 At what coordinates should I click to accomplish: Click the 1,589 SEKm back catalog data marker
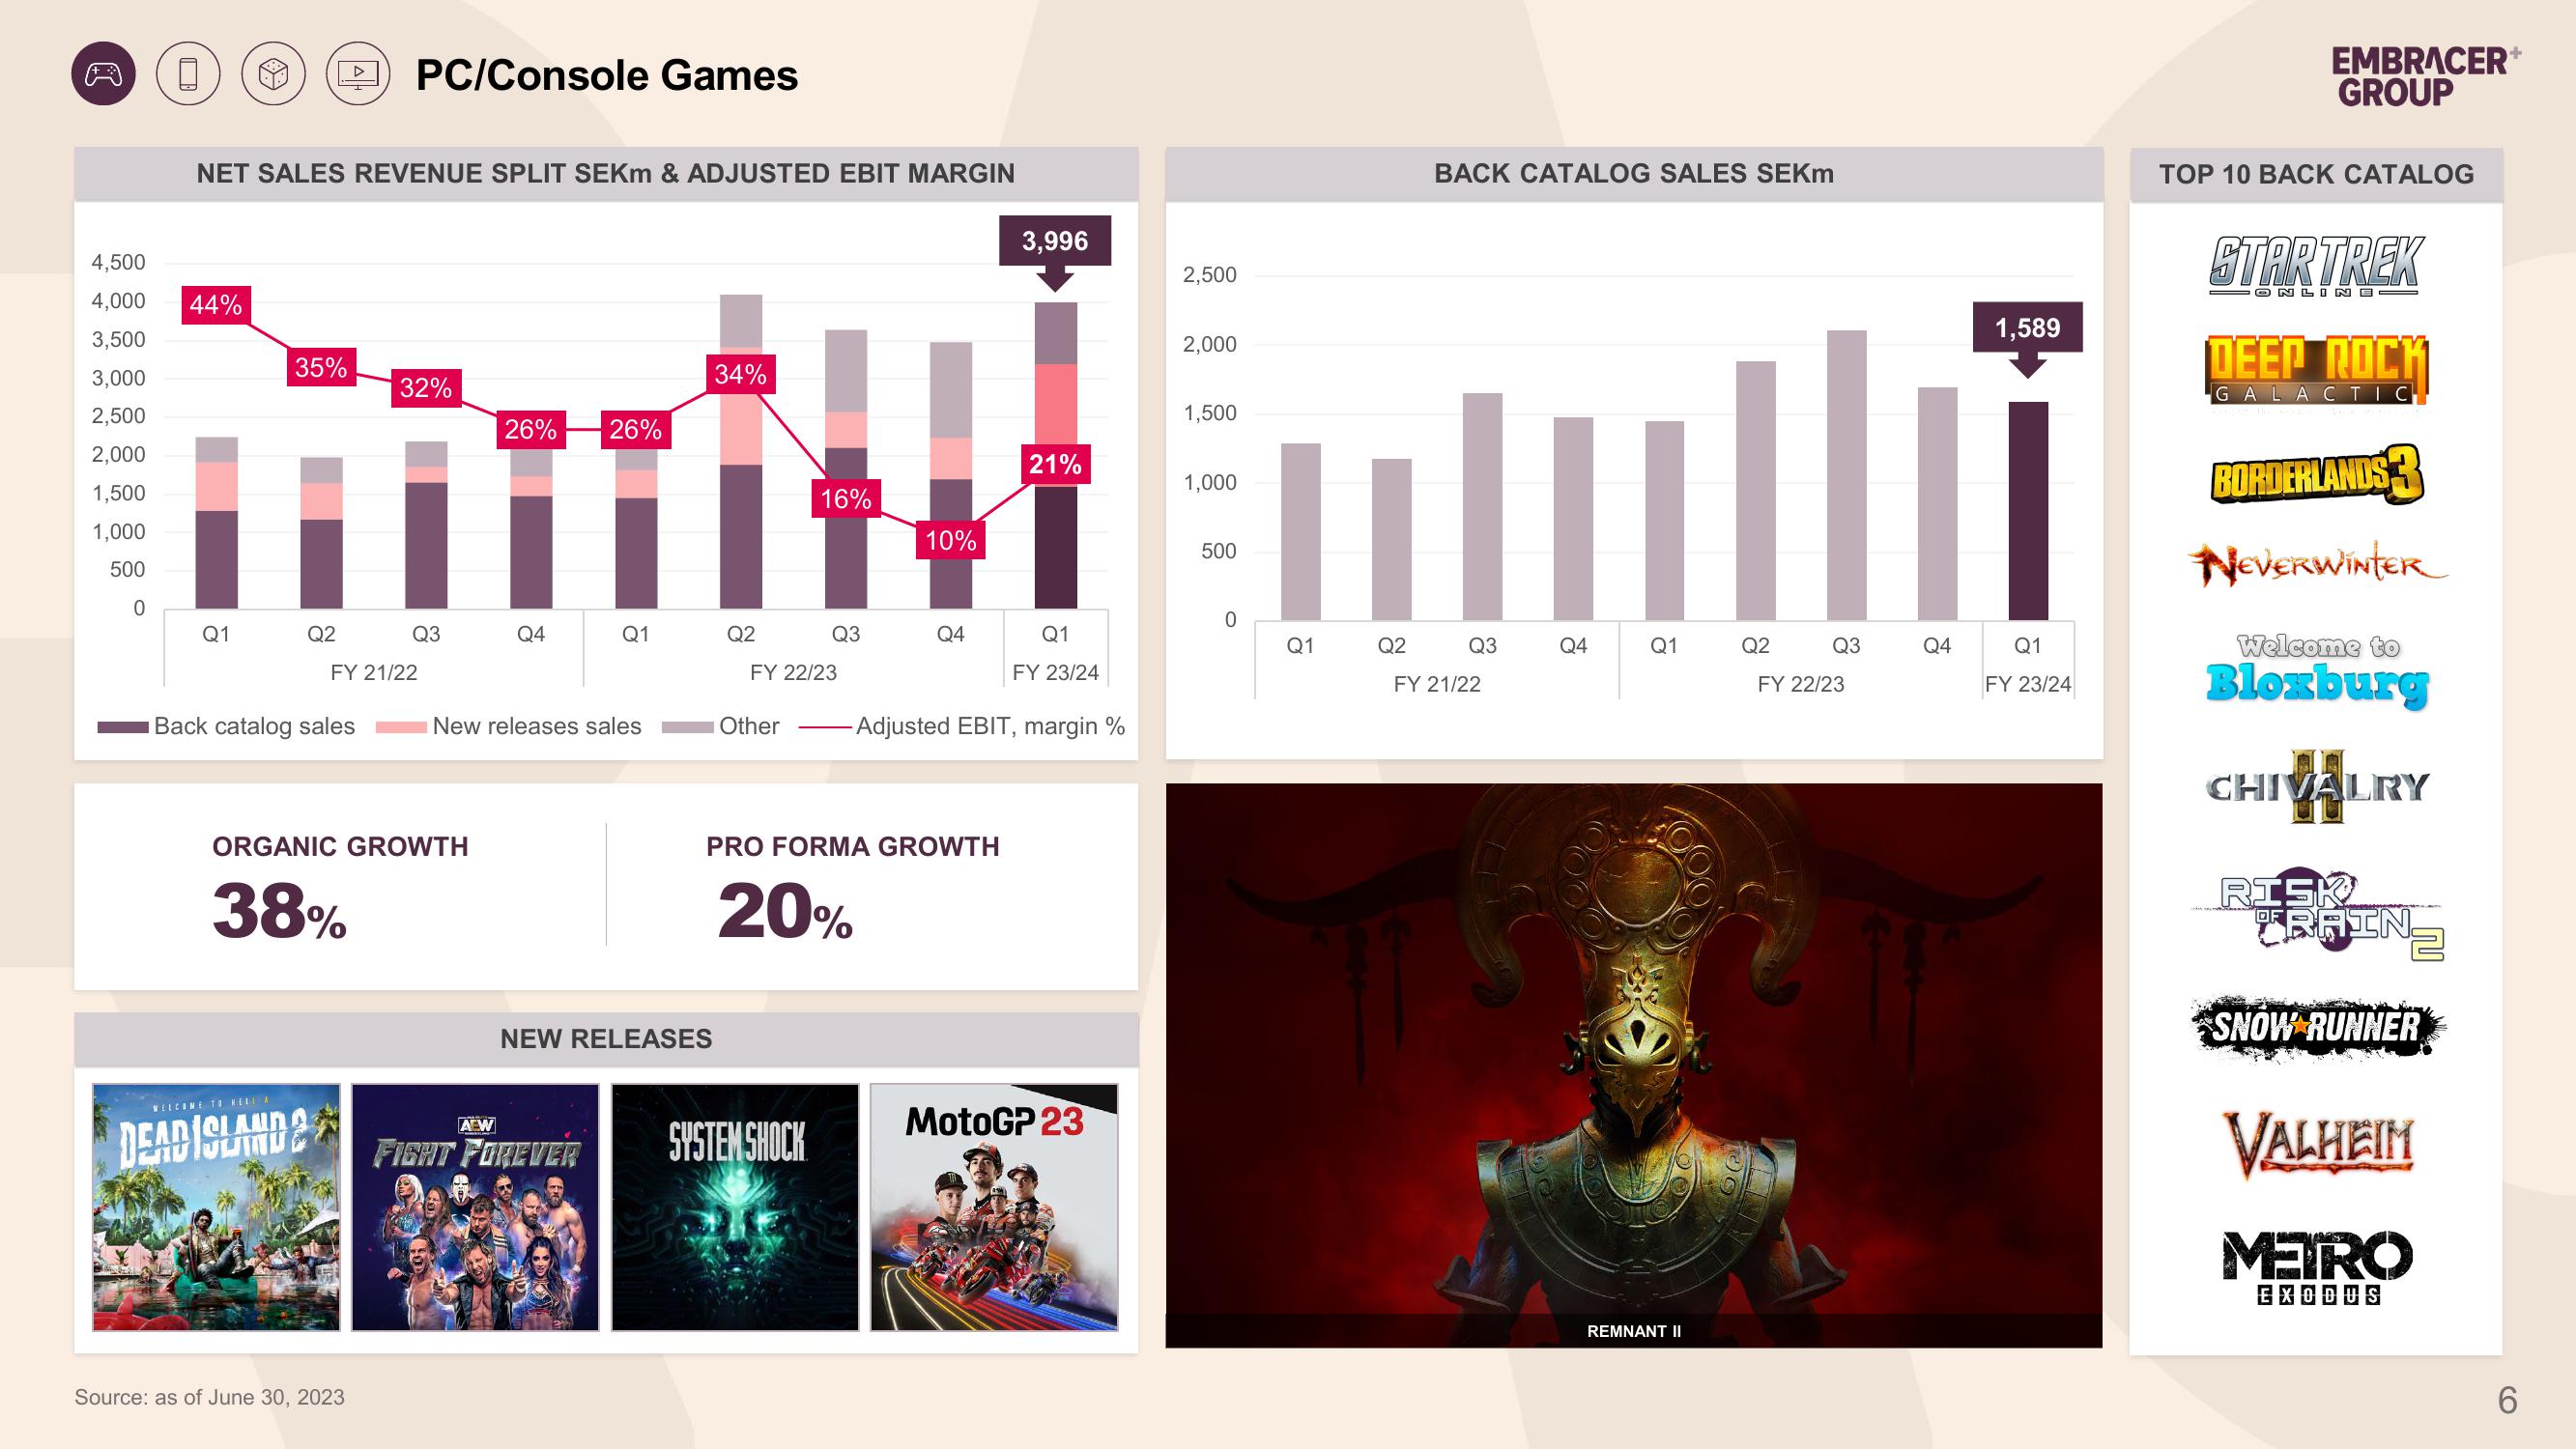click(x=2022, y=327)
